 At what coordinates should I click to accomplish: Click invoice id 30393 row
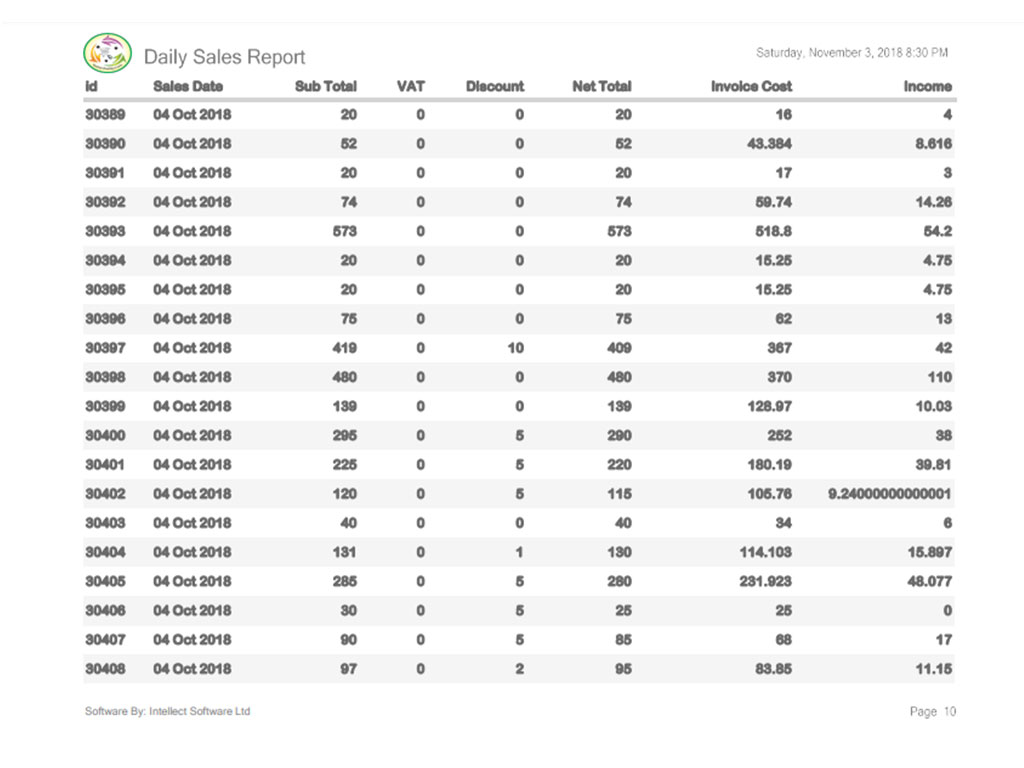point(104,231)
